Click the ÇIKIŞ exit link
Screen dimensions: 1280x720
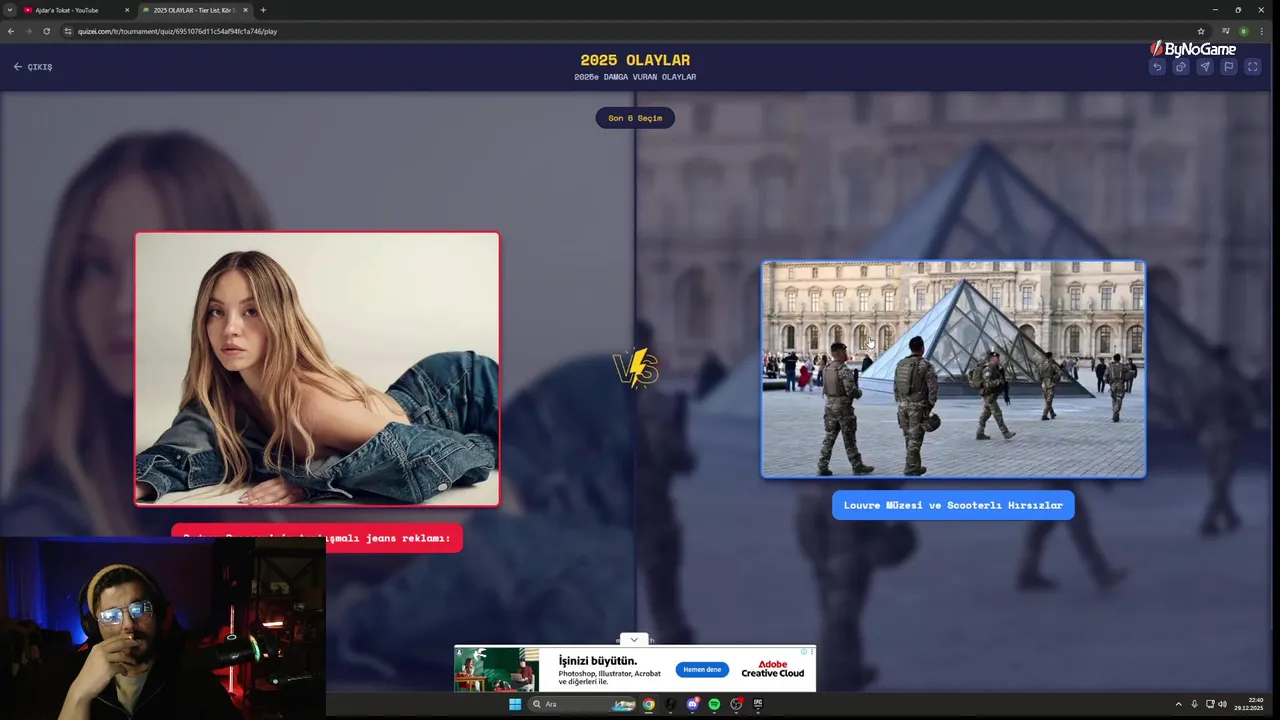tap(33, 67)
